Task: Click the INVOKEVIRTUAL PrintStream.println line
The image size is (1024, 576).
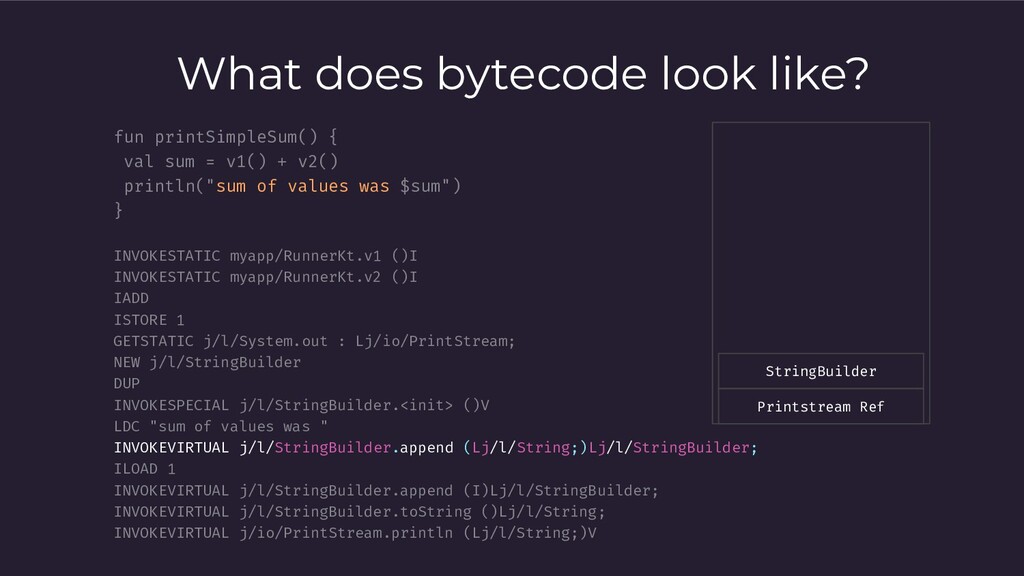Action: coord(355,533)
